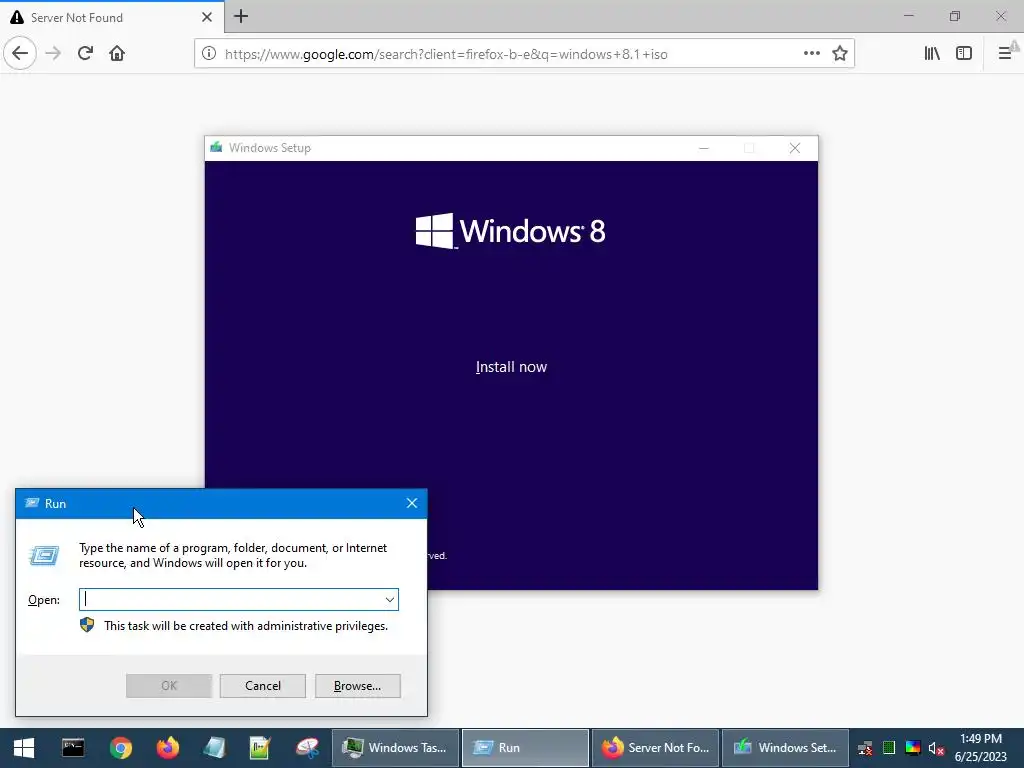
Task: Open the Firefox home page
Action: [x=117, y=53]
